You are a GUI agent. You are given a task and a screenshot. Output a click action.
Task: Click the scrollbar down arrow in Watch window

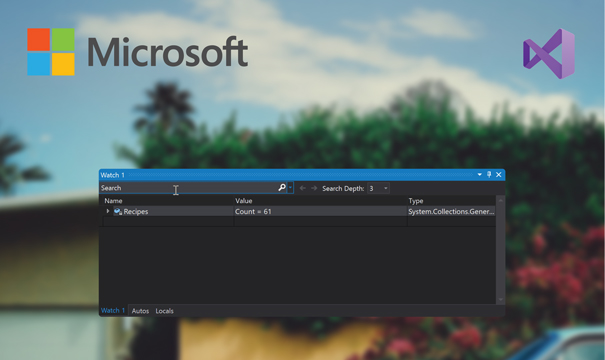coord(500,299)
